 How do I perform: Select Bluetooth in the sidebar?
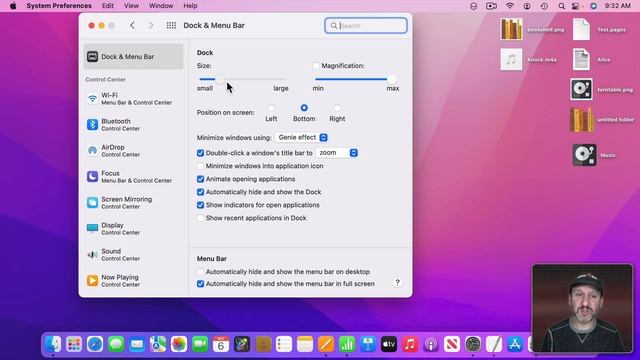coord(133,124)
